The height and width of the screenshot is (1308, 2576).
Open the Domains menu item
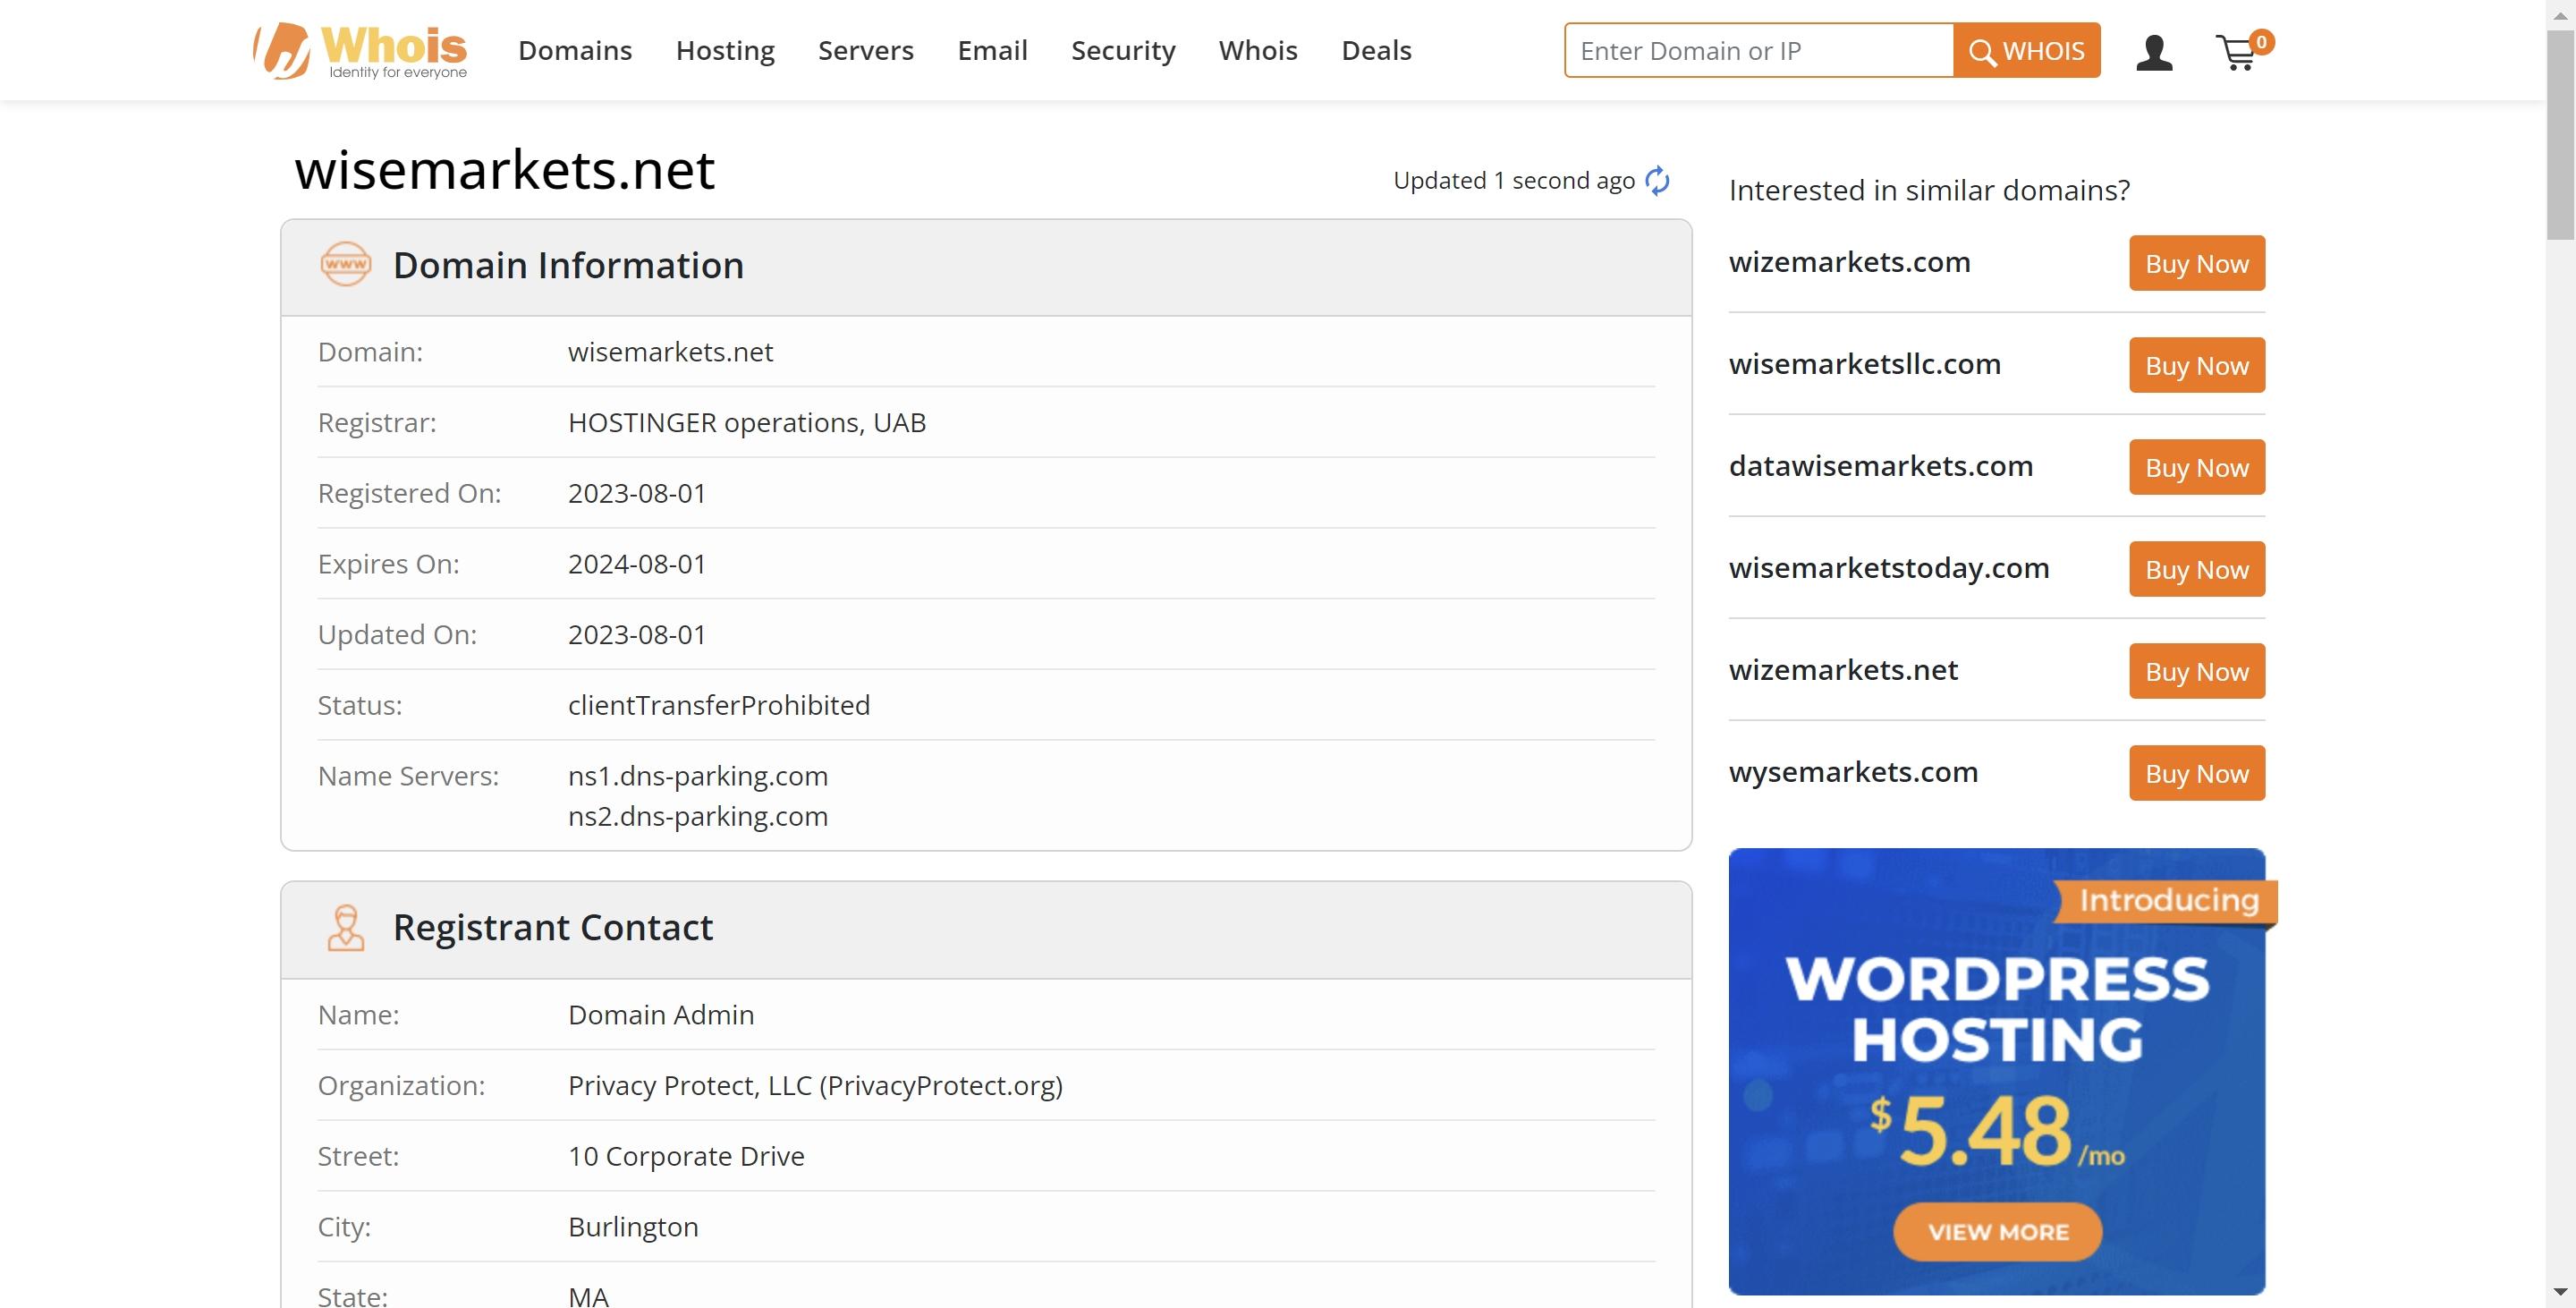click(573, 50)
